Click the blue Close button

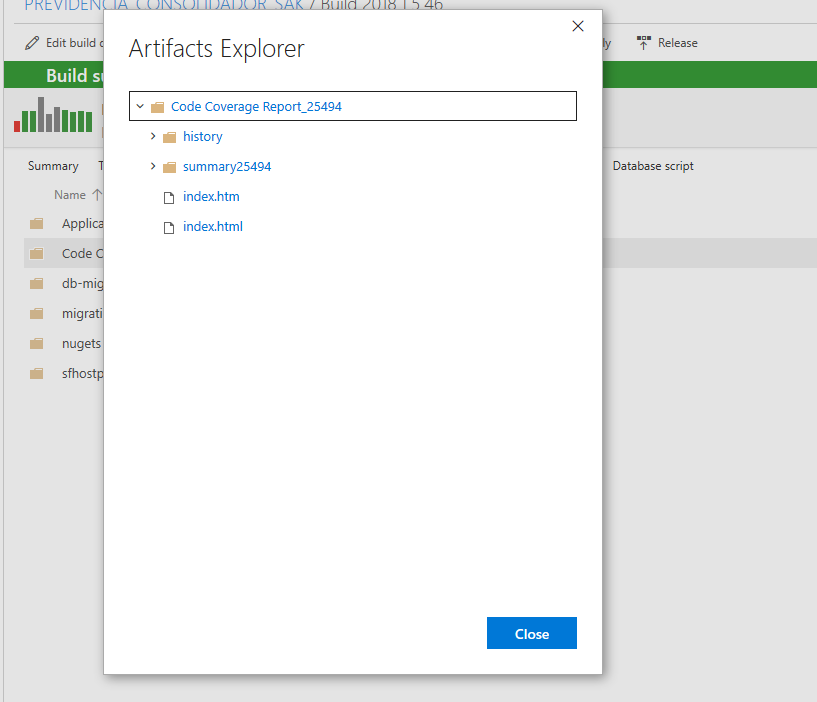coord(531,633)
